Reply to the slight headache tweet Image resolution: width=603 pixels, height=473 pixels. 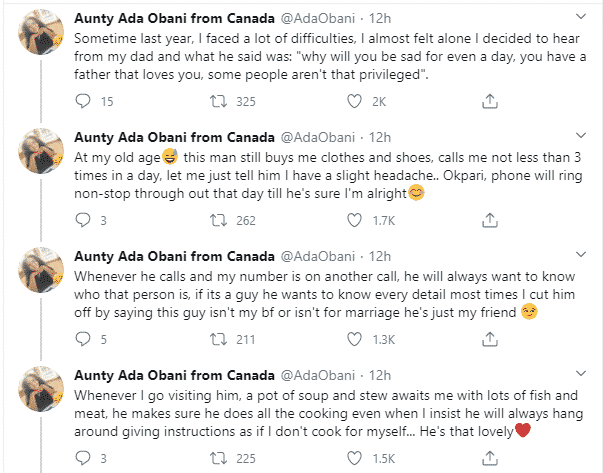pyautogui.click(x=83, y=221)
